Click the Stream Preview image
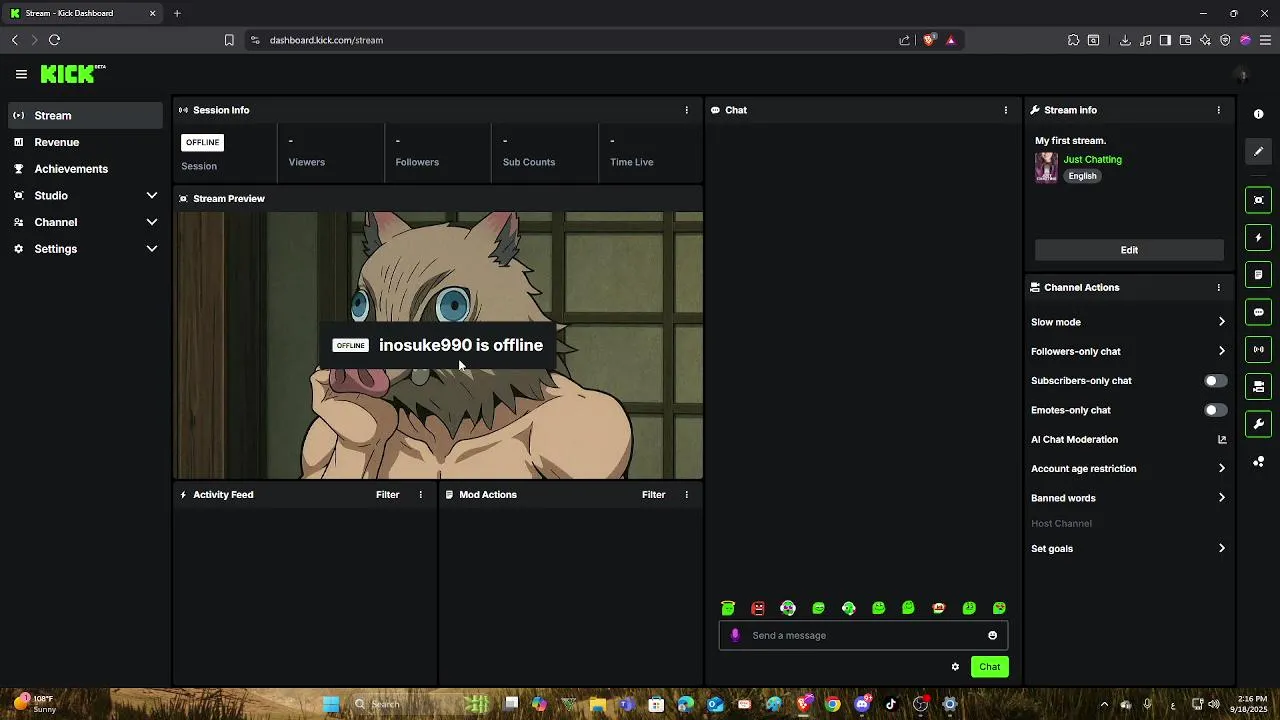 click(439, 345)
